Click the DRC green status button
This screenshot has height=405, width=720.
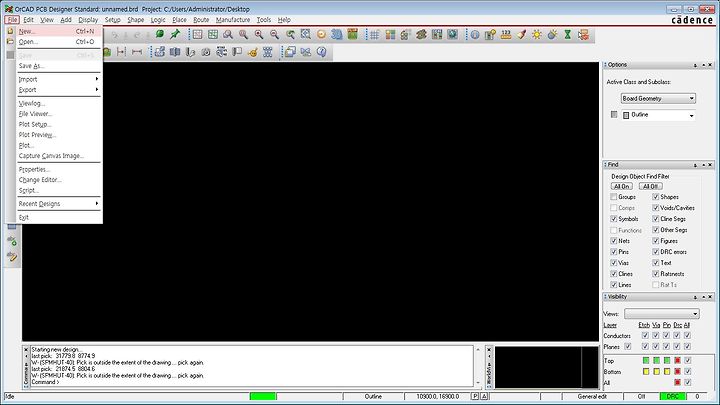click(x=673, y=396)
